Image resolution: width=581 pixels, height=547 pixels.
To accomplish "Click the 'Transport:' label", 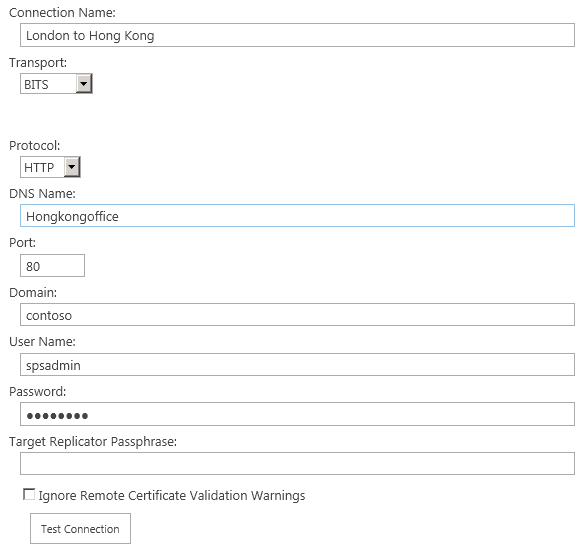I will (x=38, y=63).
